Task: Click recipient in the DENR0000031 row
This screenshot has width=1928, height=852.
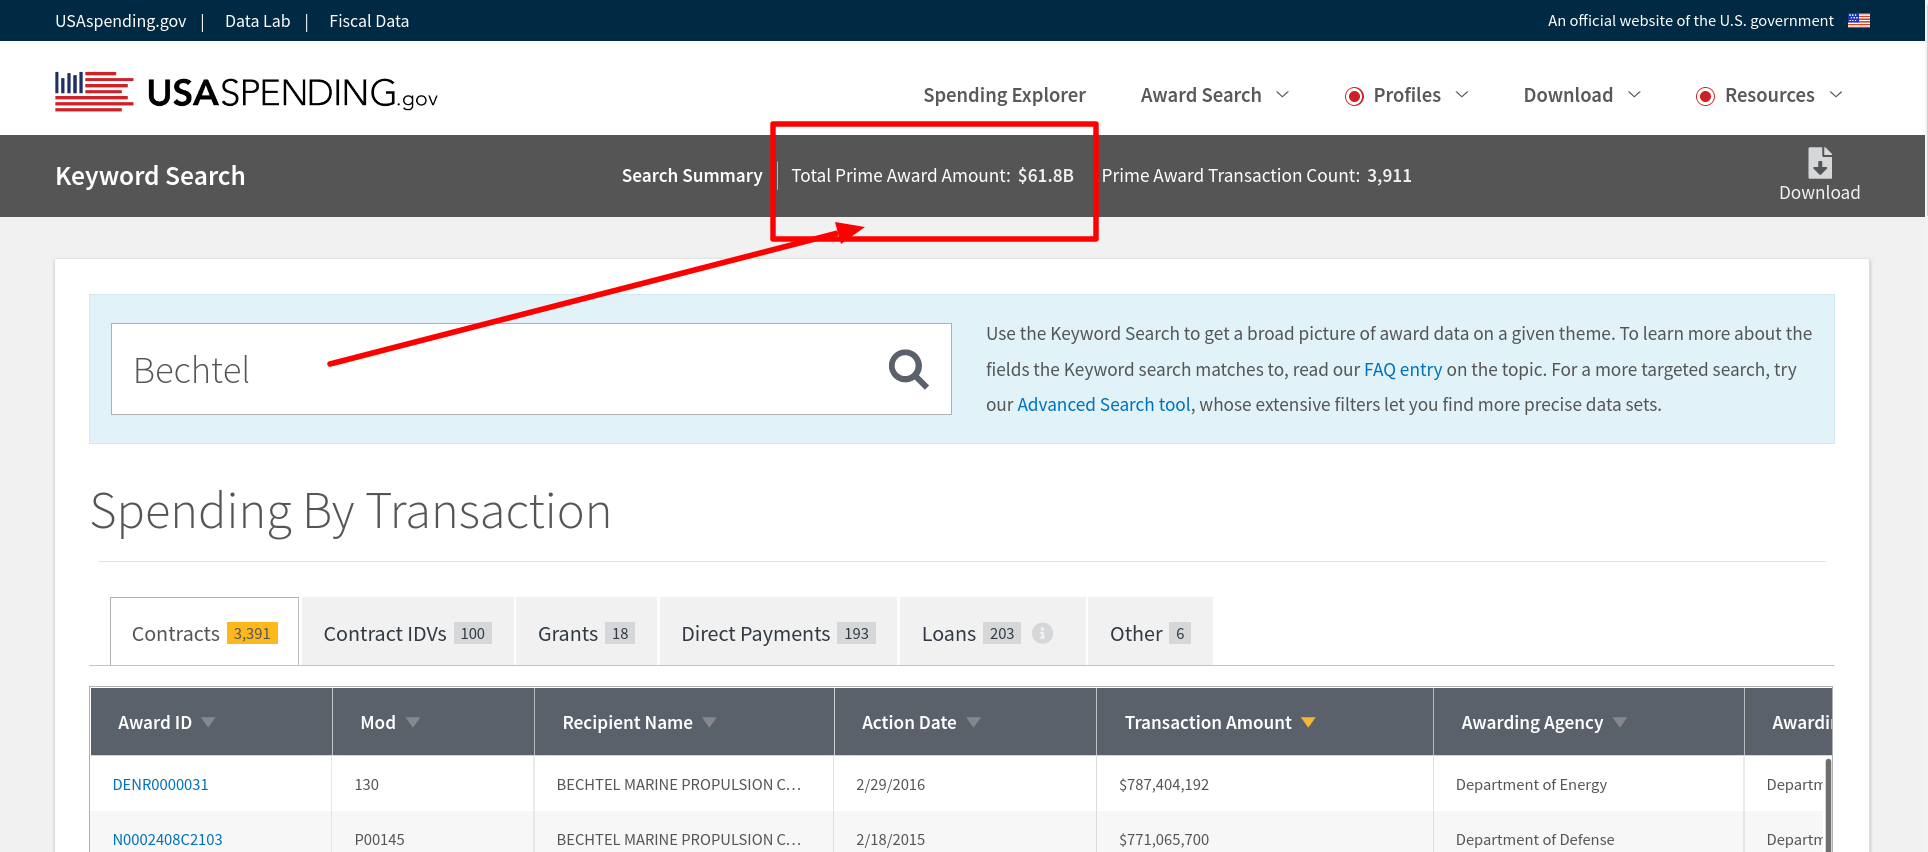Action: tap(679, 784)
